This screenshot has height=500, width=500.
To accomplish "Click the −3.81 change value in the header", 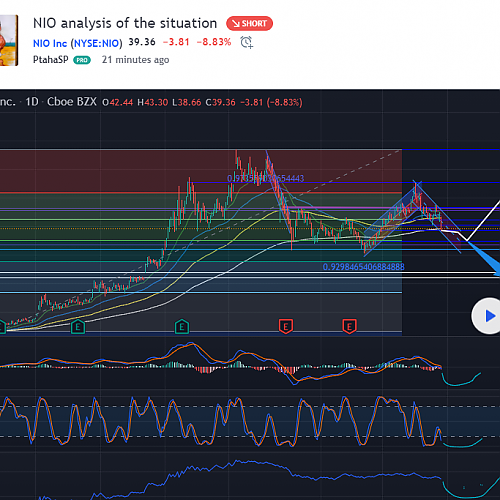I will [x=176, y=42].
